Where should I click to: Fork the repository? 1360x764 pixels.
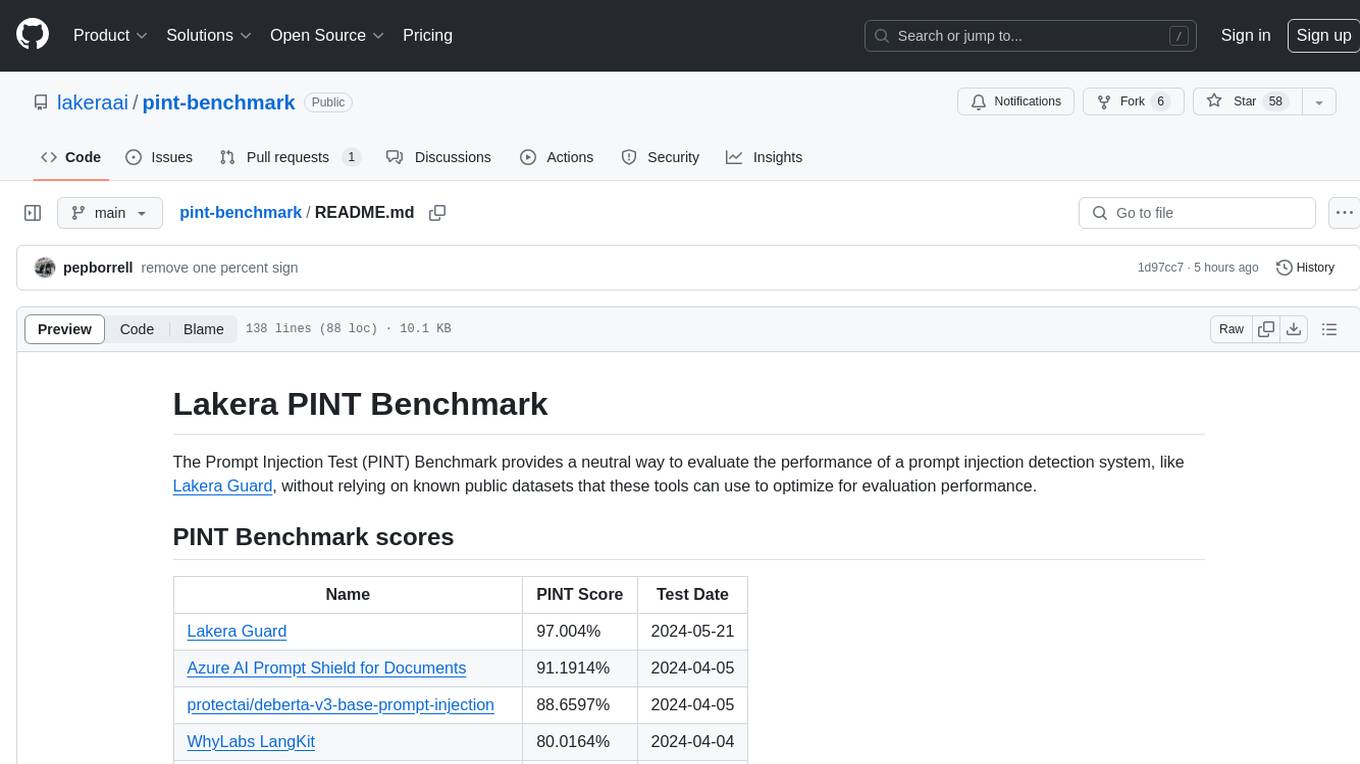coord(1133,102)
